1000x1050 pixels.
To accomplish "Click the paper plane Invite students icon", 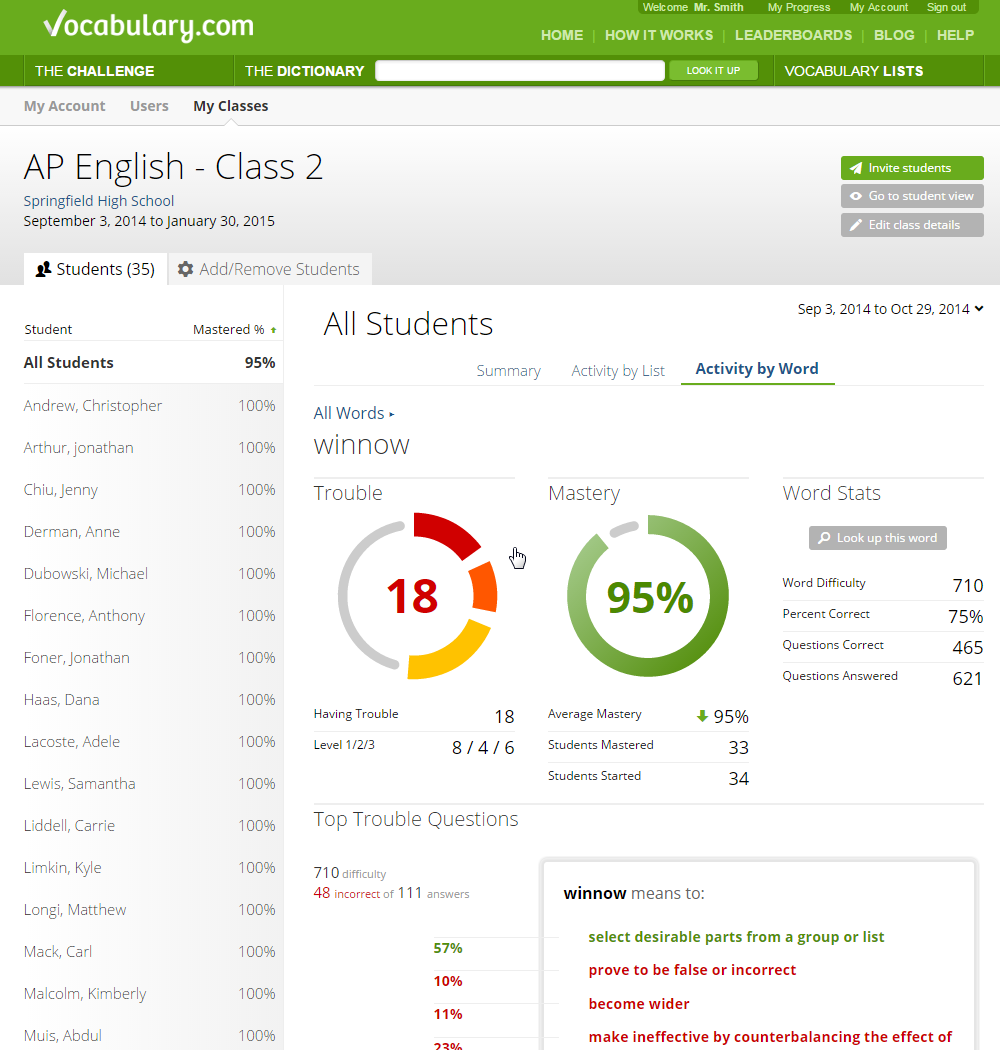I will click(856, 168).
